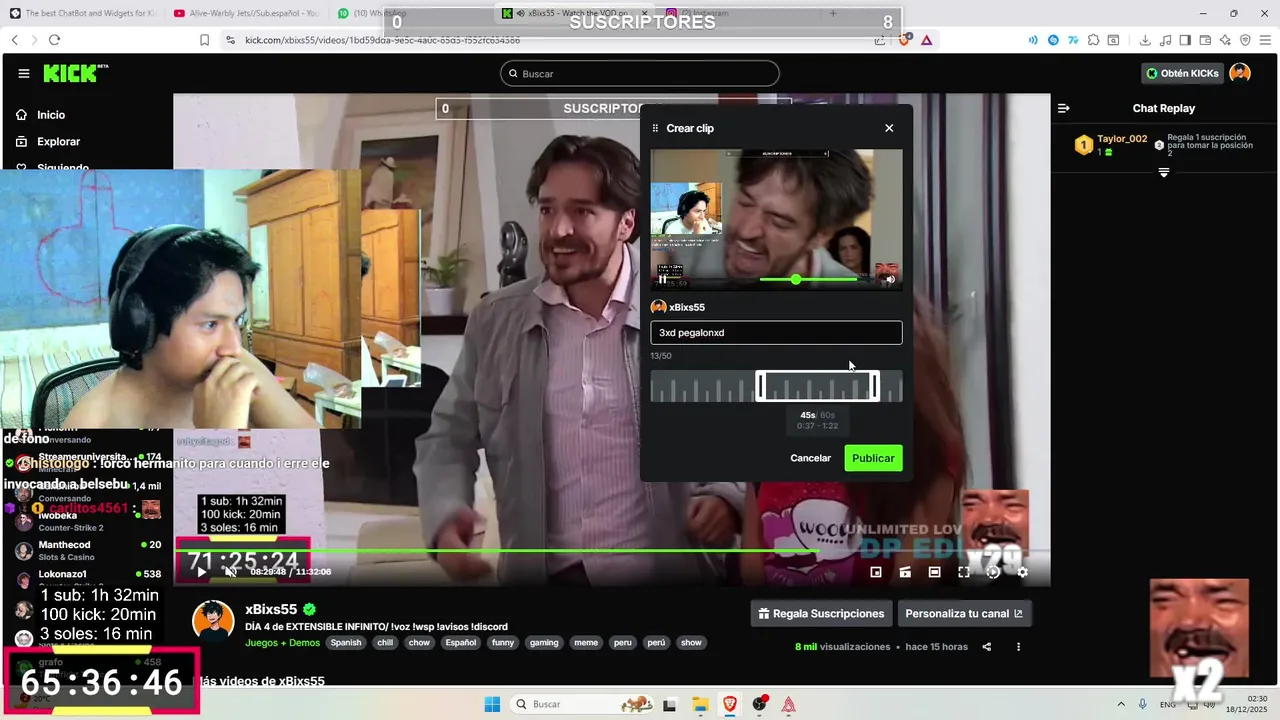Switch to the ChatBot and Widgets tab
The width and height of the screenshot is (1280, 720).
point(83,13)
